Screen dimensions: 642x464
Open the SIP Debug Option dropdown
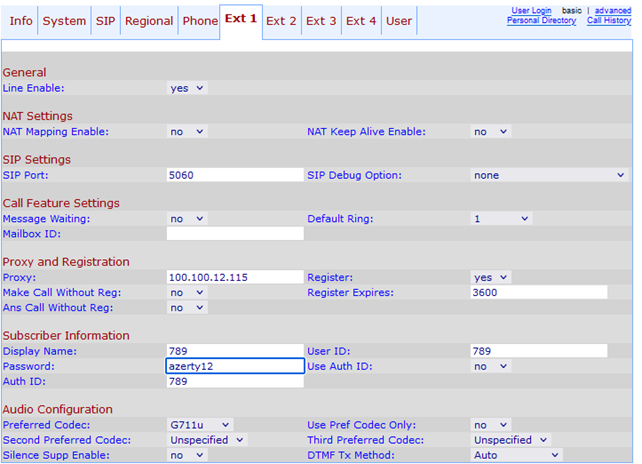click(x=550, y=175)
